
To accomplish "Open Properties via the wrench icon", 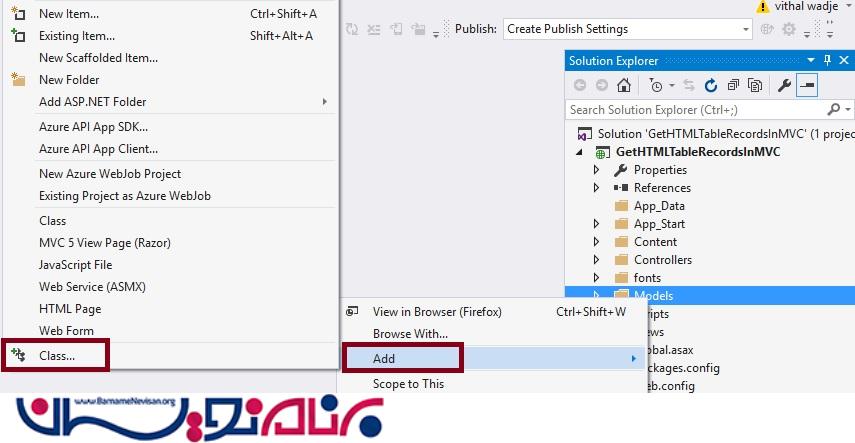I will tap(784, 85).
